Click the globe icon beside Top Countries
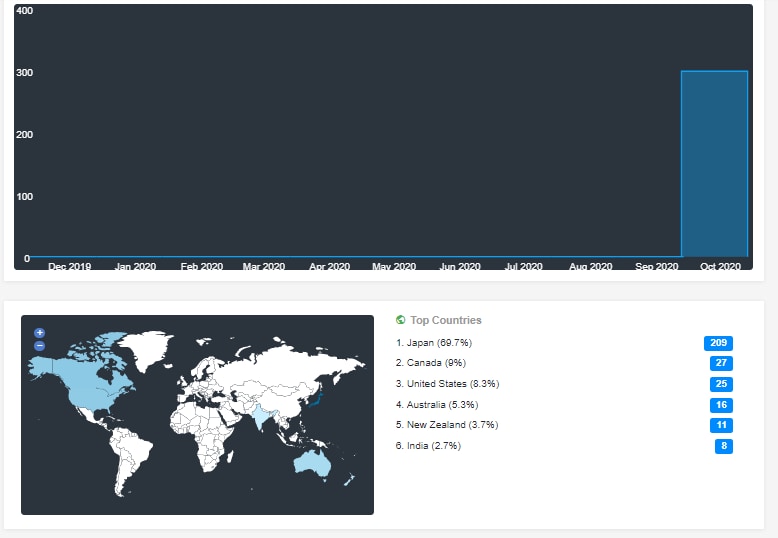The image size is (778, 538). tap(400, 320)
